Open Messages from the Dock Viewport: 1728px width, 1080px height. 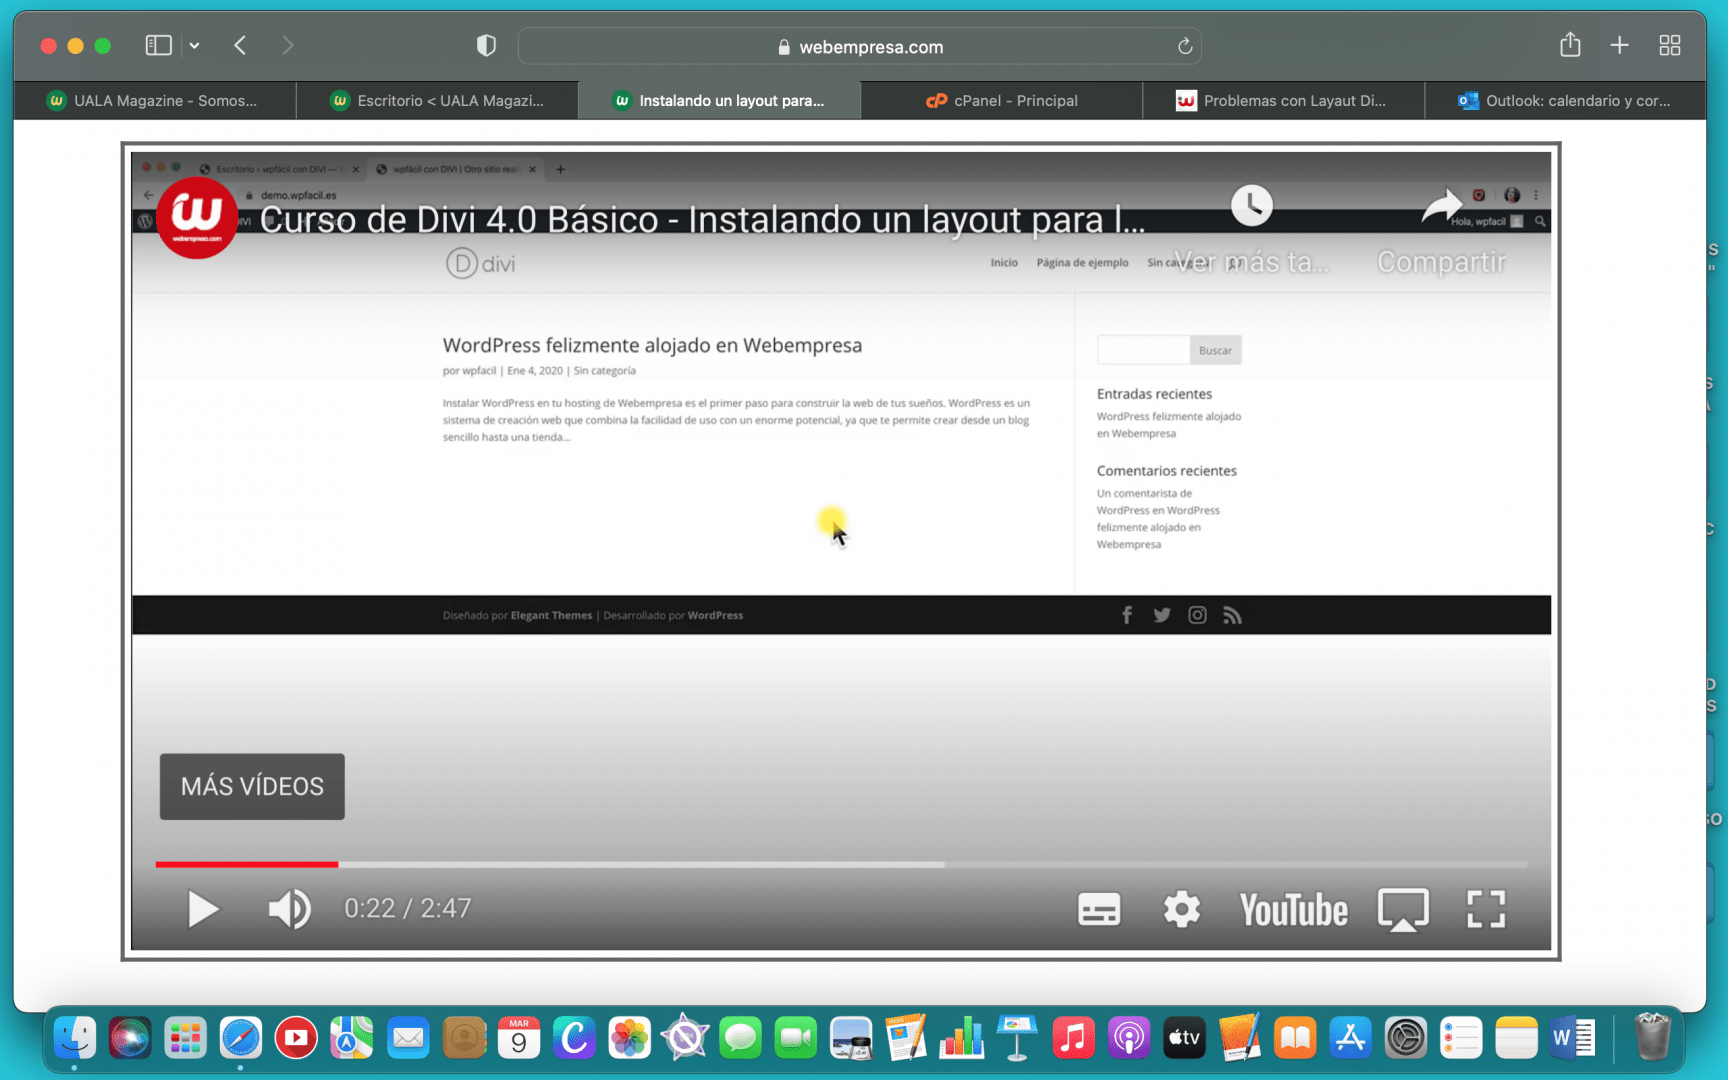point(740,1038)
